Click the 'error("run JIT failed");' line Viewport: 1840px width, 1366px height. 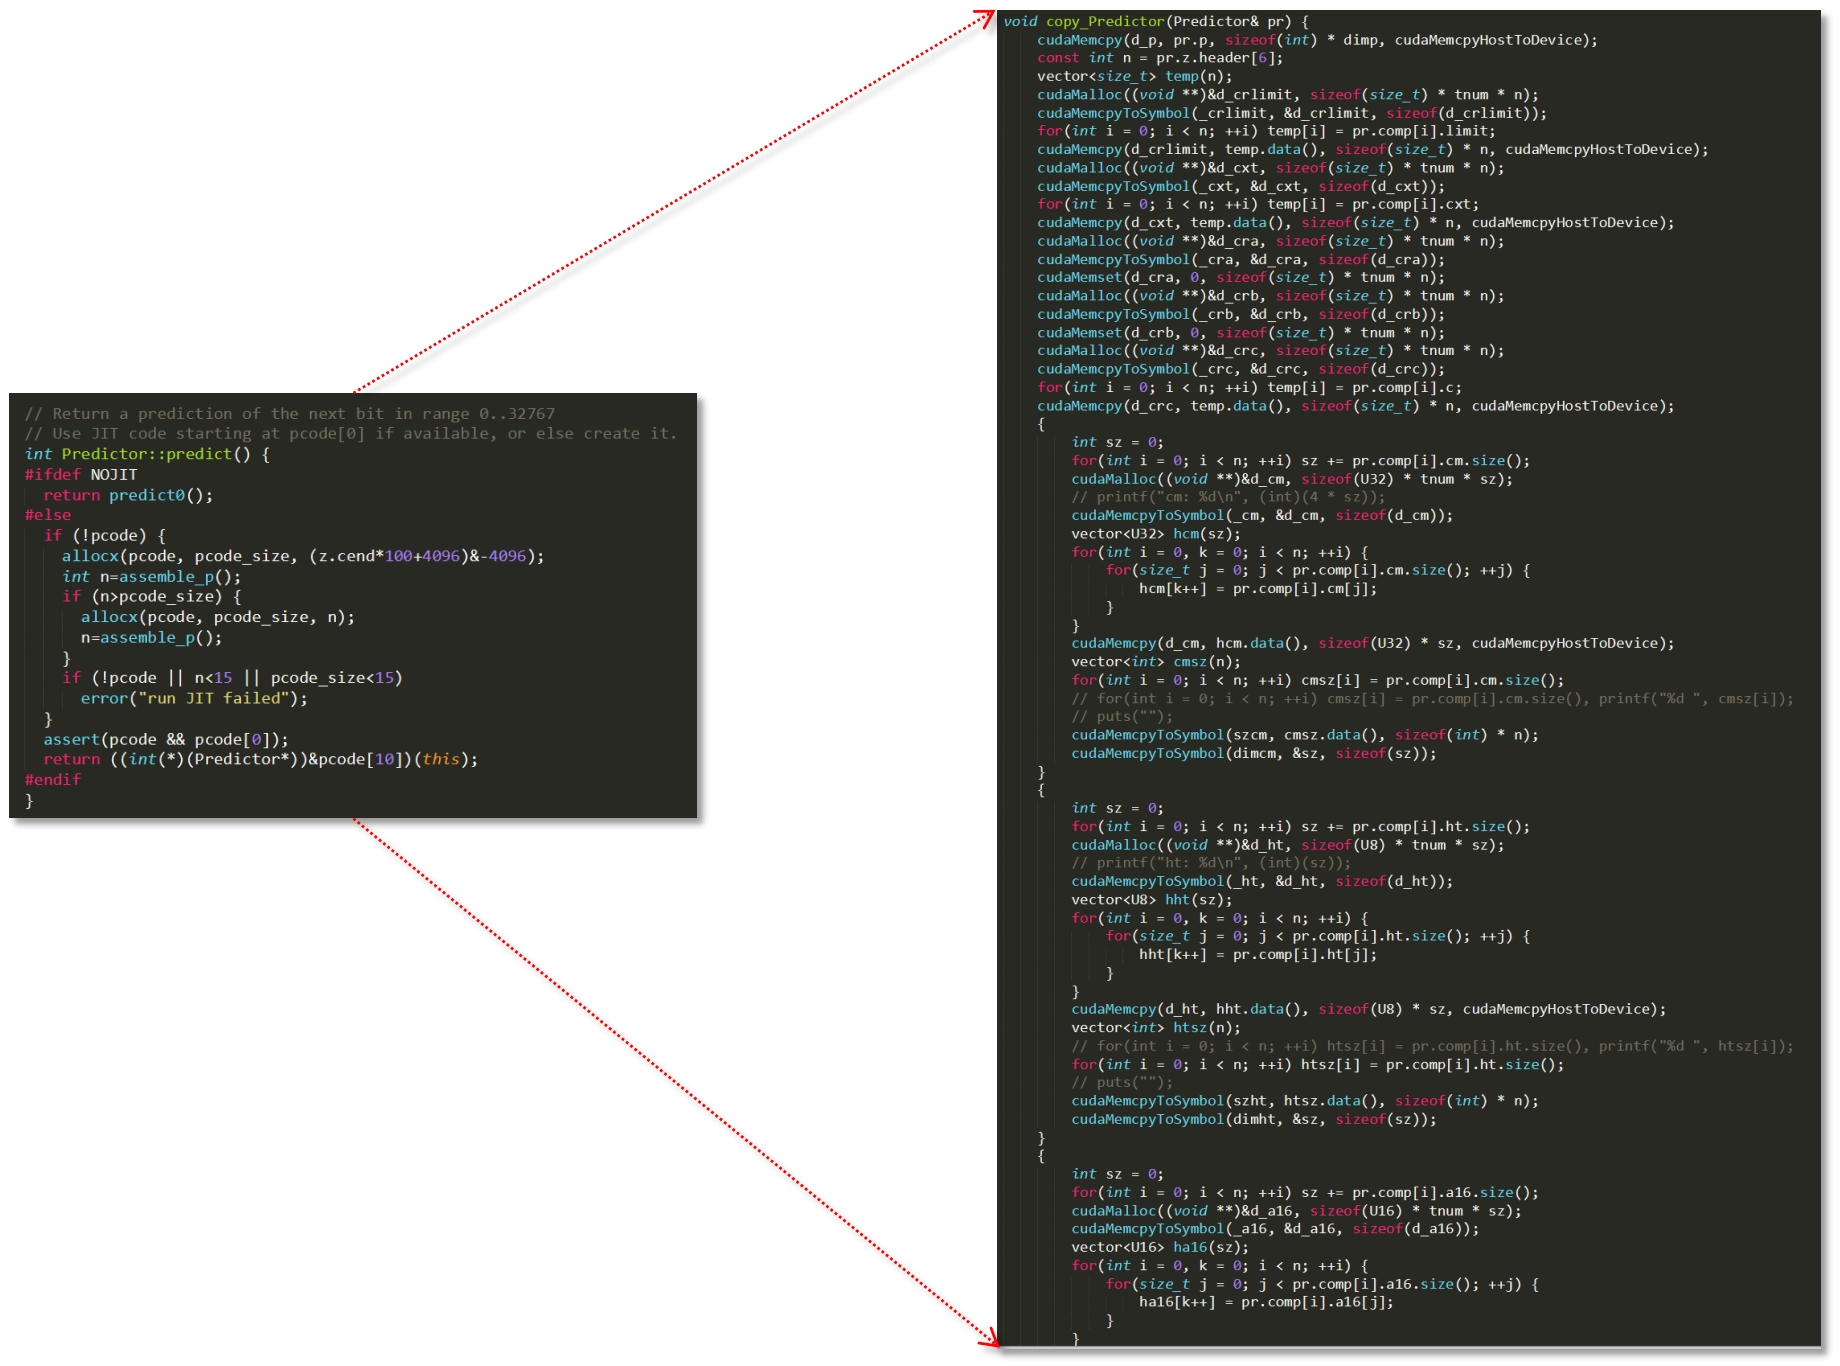(x=195, y=699)
